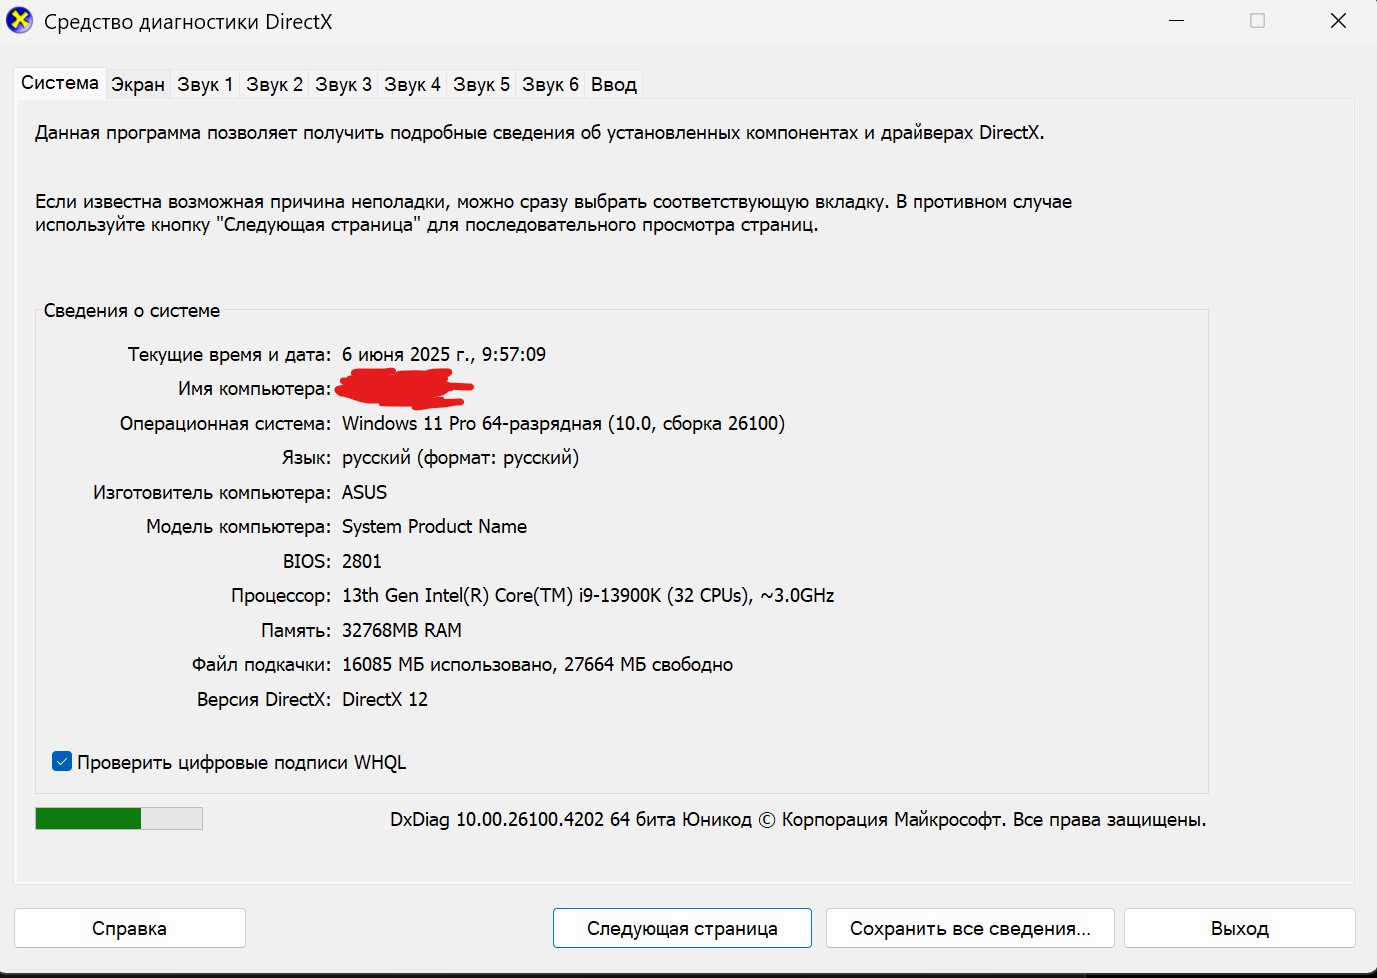
Task: Click the Сведения о системе group title
Action: [132, 311]
